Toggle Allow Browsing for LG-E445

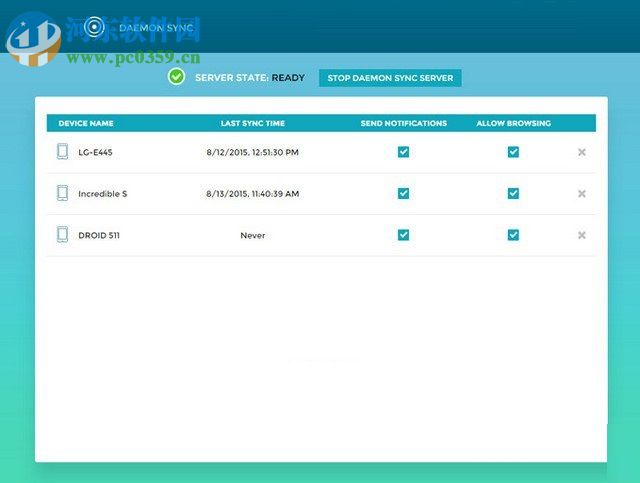tap(513, 152)
